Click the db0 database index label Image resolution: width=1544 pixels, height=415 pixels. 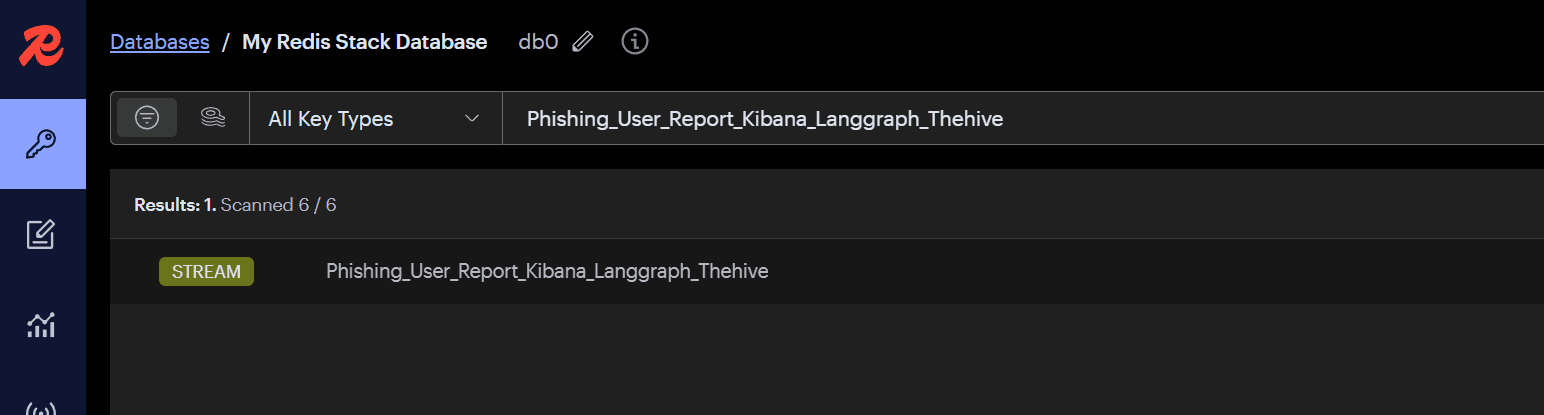tap(538, 42)
